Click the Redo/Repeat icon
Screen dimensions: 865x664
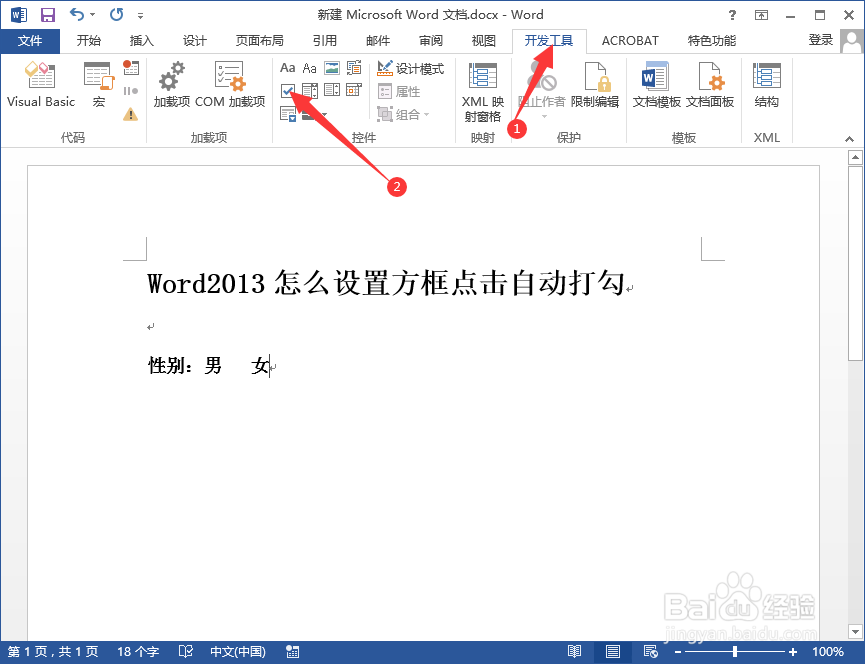tap(116, 15)
